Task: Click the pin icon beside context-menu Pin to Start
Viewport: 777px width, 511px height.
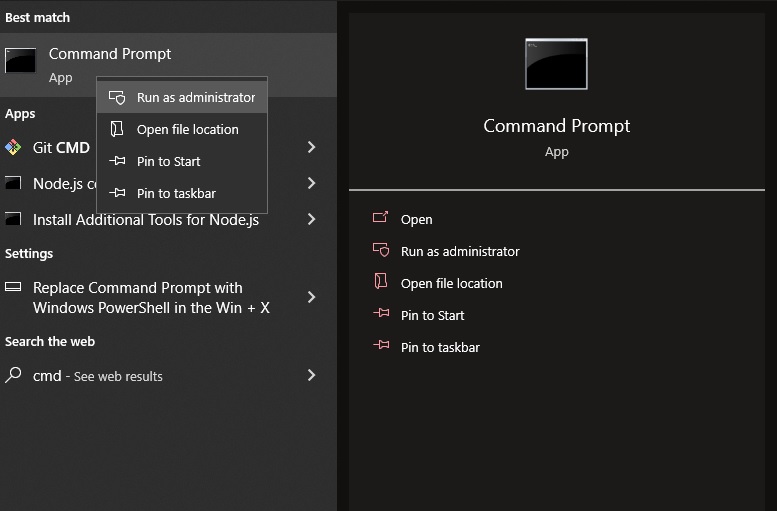Action: point(117,162)
